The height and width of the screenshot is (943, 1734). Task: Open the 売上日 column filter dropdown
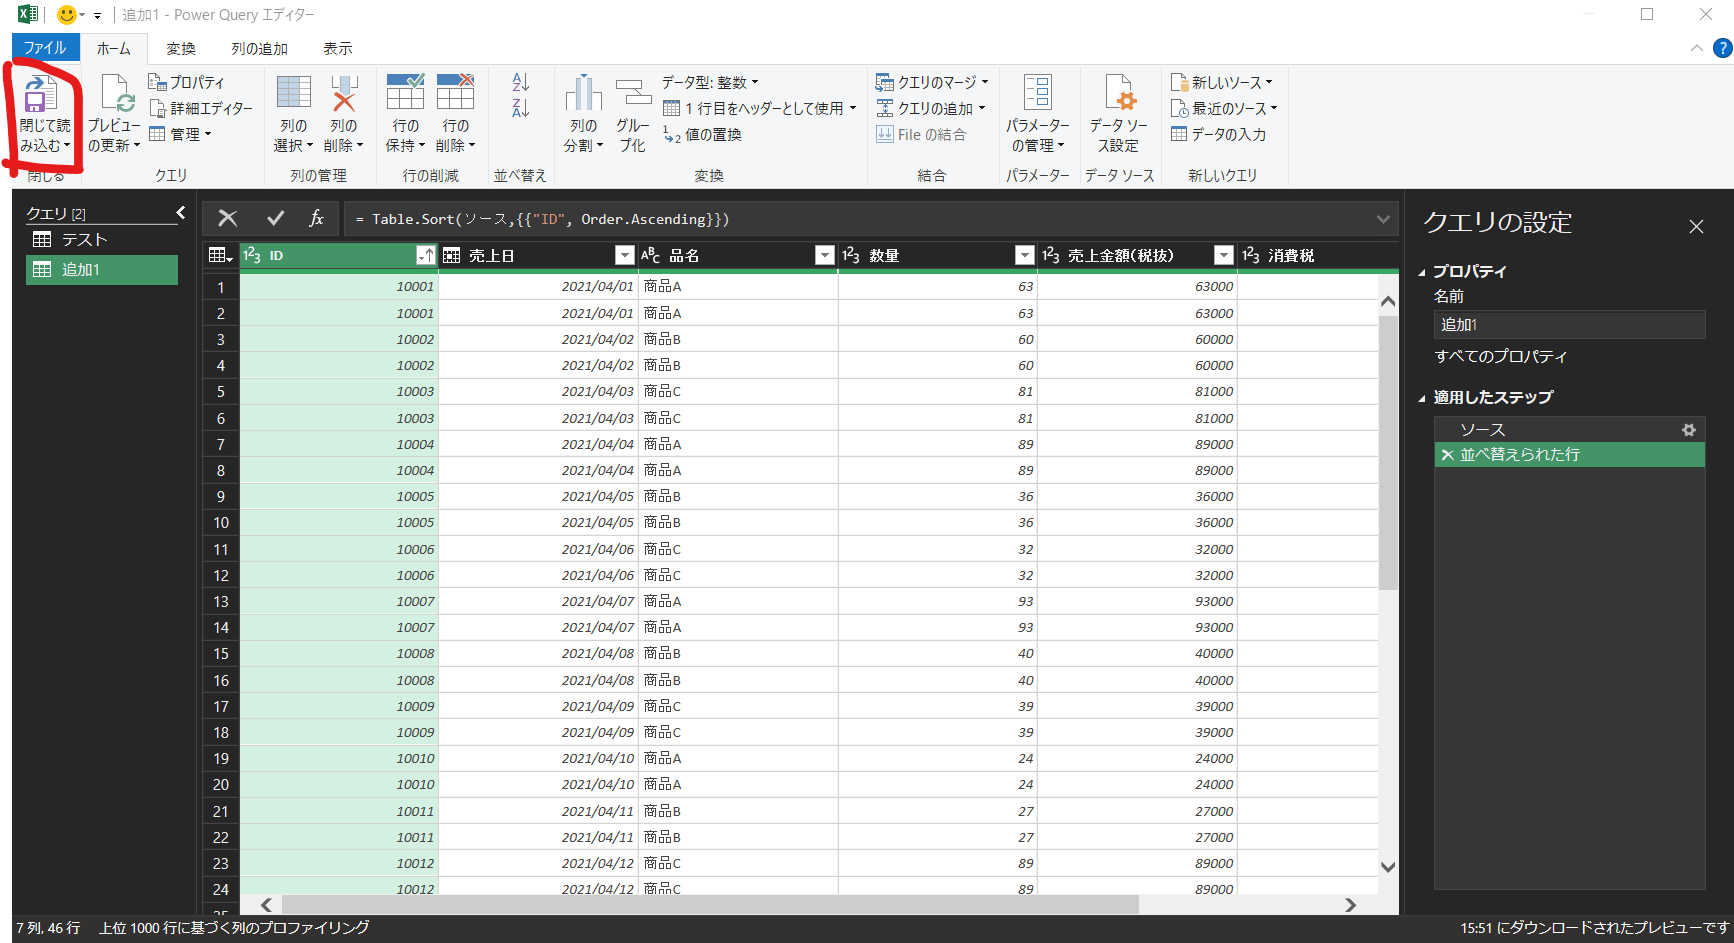[624, 256]
